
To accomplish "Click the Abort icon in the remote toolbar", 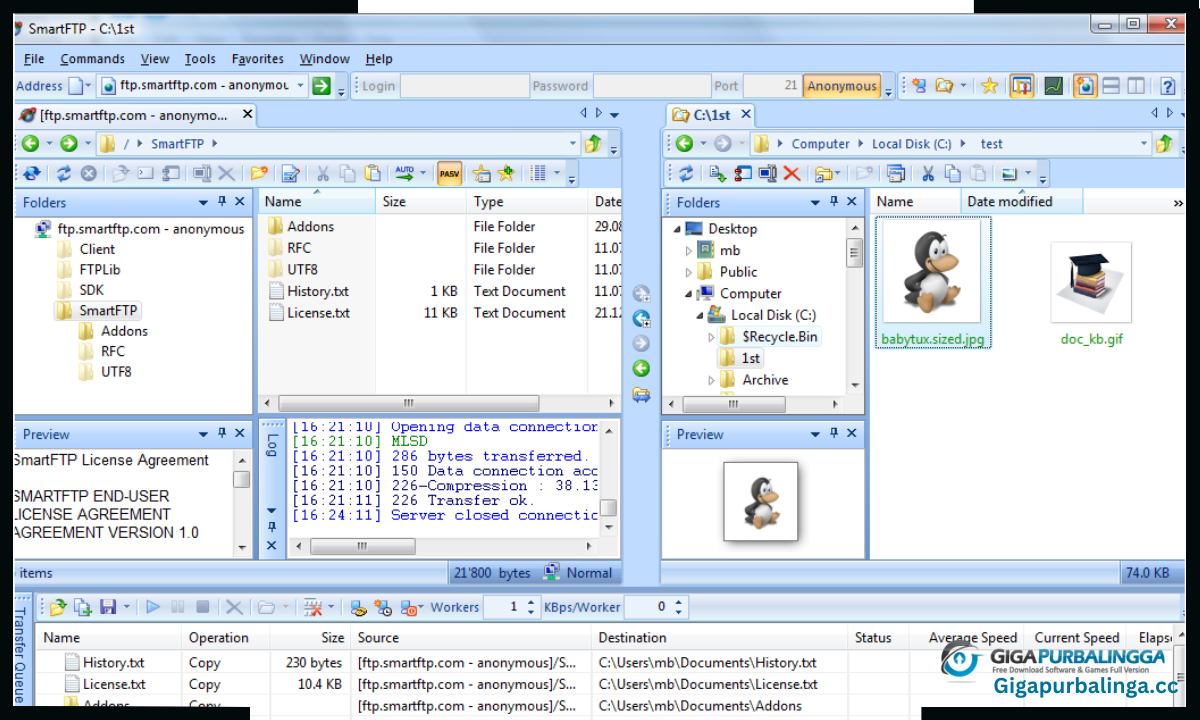I will (x=89, y=173).
